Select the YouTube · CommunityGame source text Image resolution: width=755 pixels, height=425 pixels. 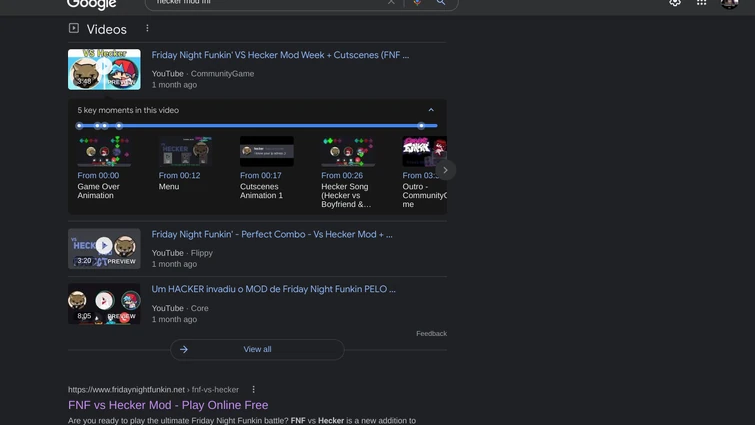pyautogui.click(x=203, y=74)
